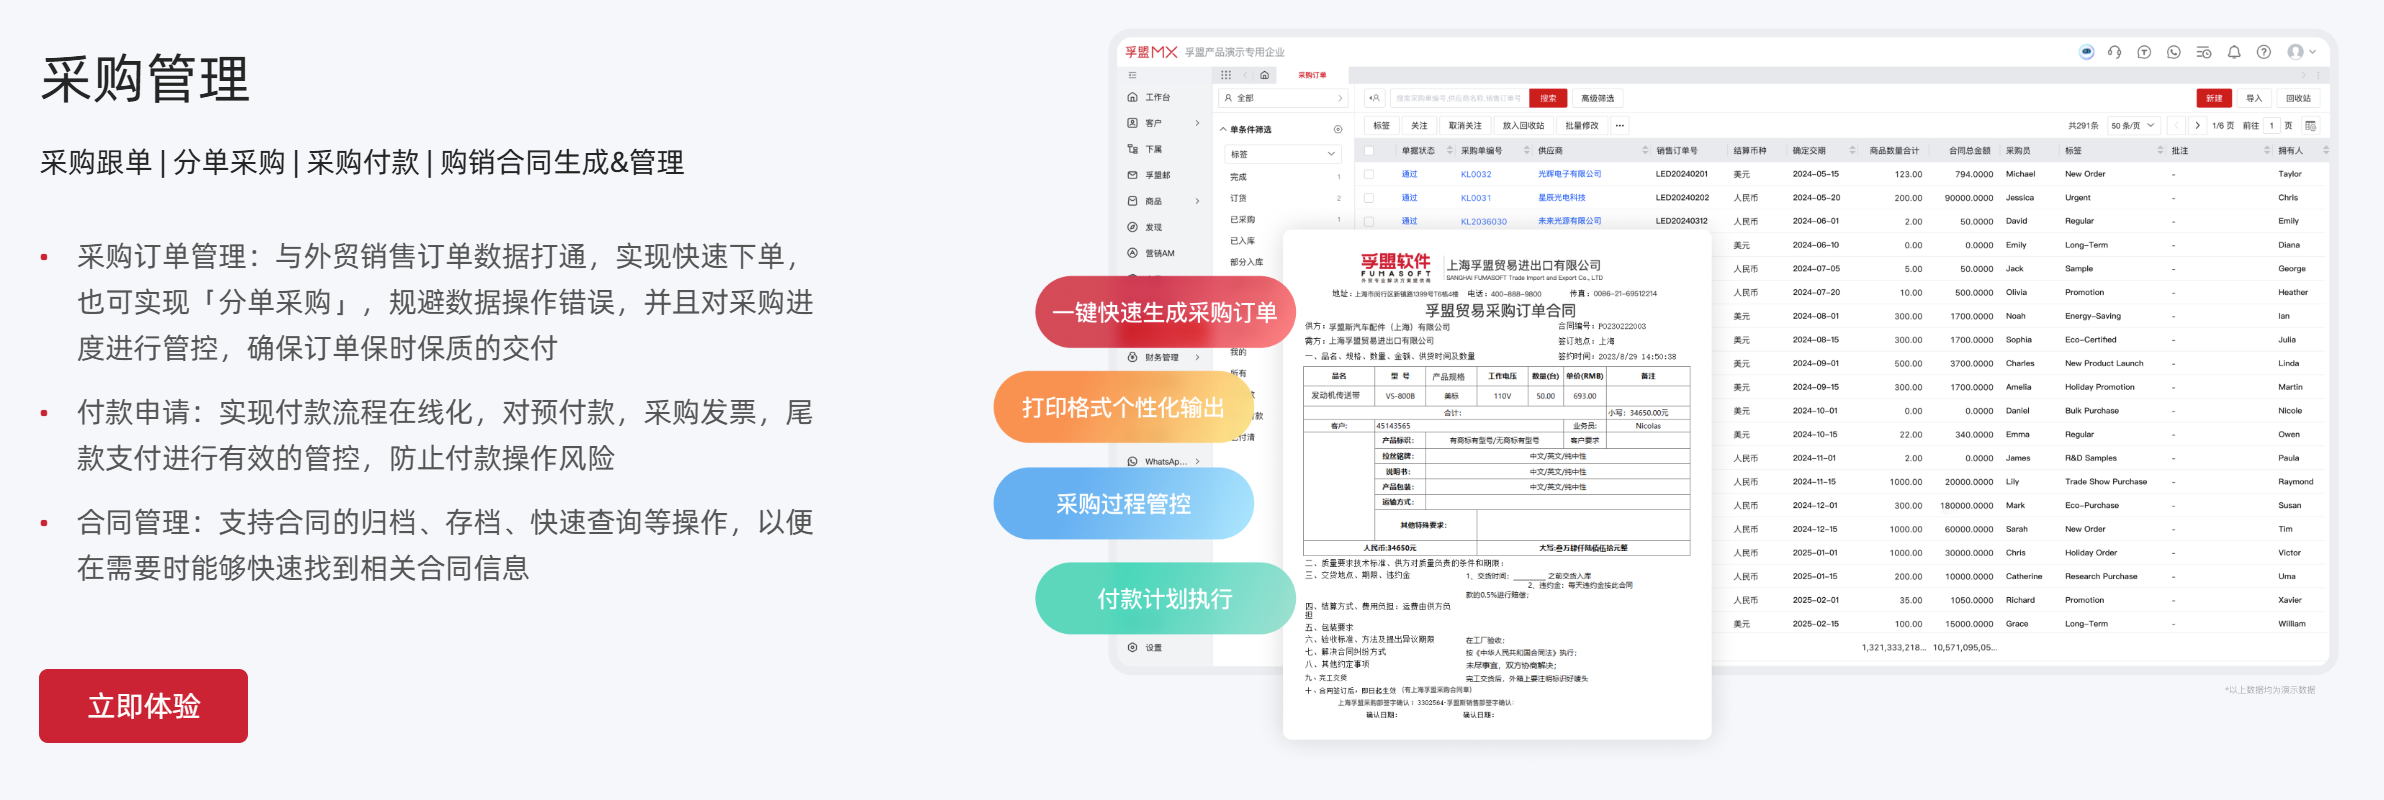Open supplier 星辰光电科技 link
Viewport: 2384px width, 800px height.
pos(1561,198)
